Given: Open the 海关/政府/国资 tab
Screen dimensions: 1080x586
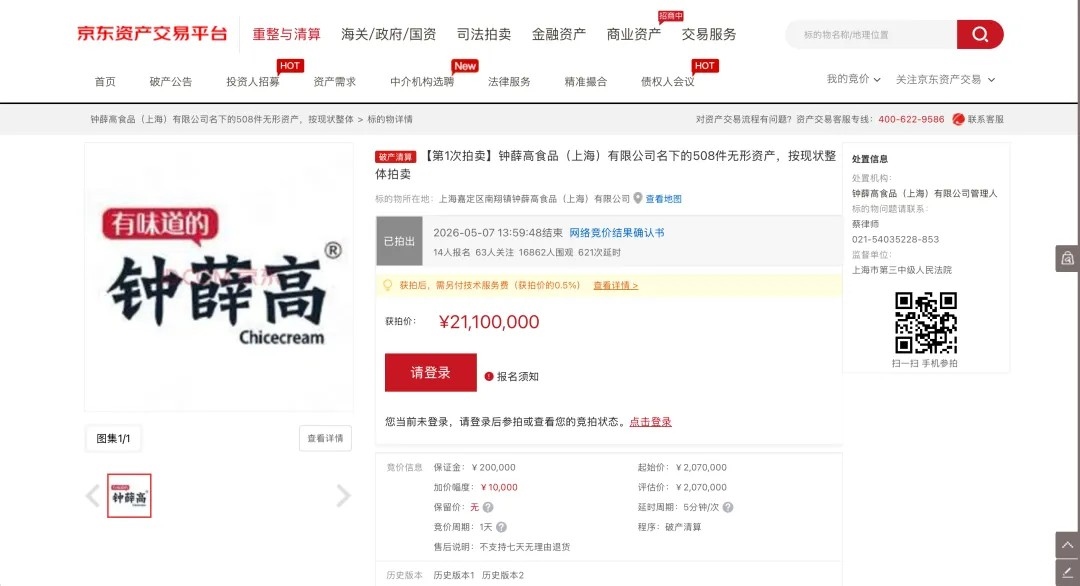Looking at the screenshot, I should [388, 34].
